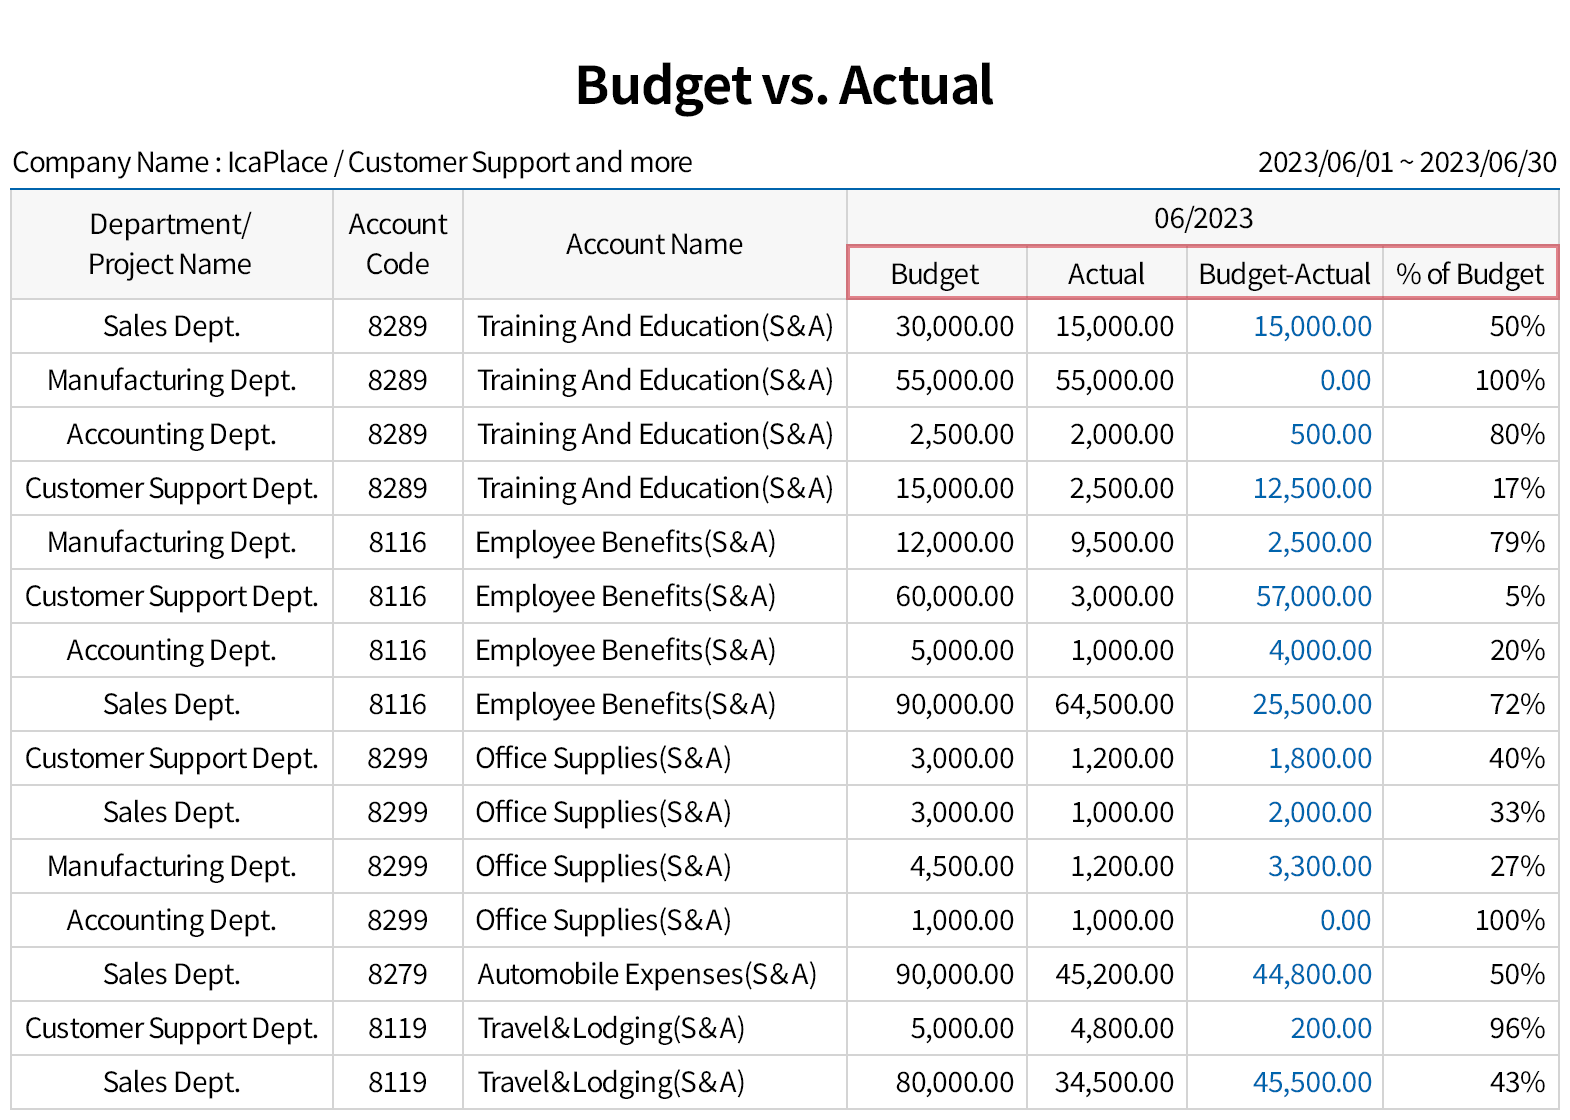Image resolution: width=1570 pixels, height=1120 pixels.
Task: Open the 200.00 Budget-Actual link
Action: pyautogui.click(x=1330, y=1029)
